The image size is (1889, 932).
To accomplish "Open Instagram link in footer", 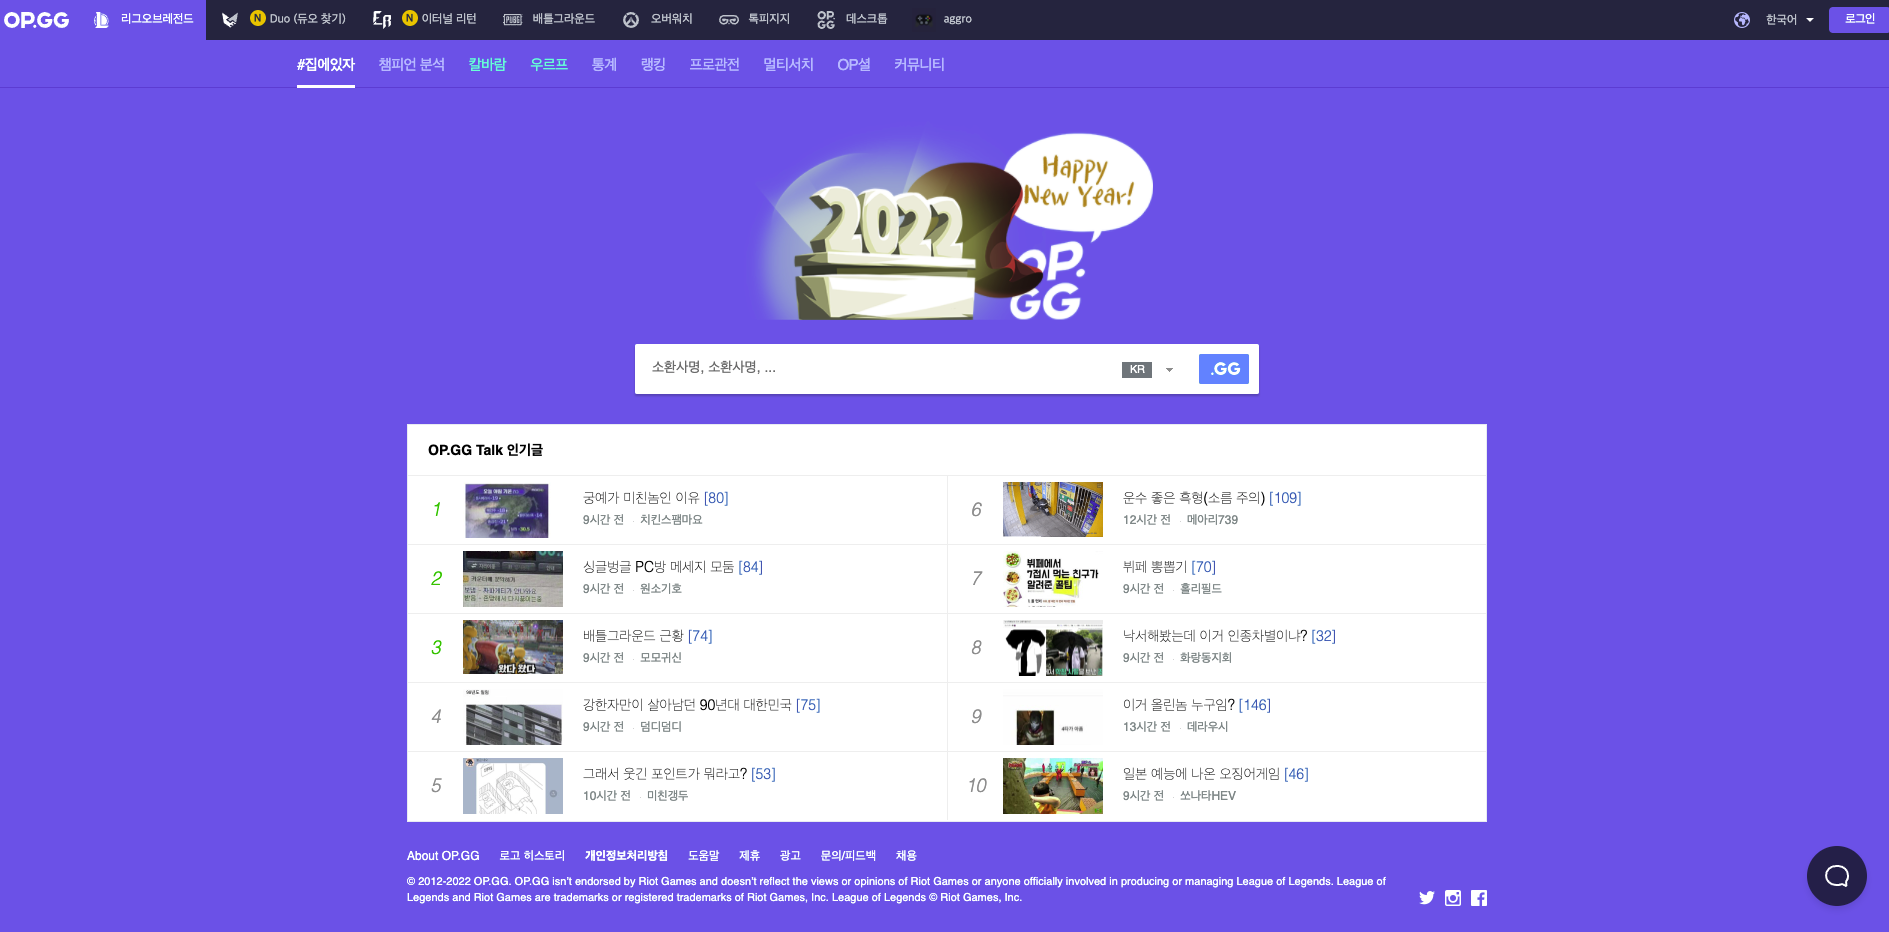I will click(1453, 898).
